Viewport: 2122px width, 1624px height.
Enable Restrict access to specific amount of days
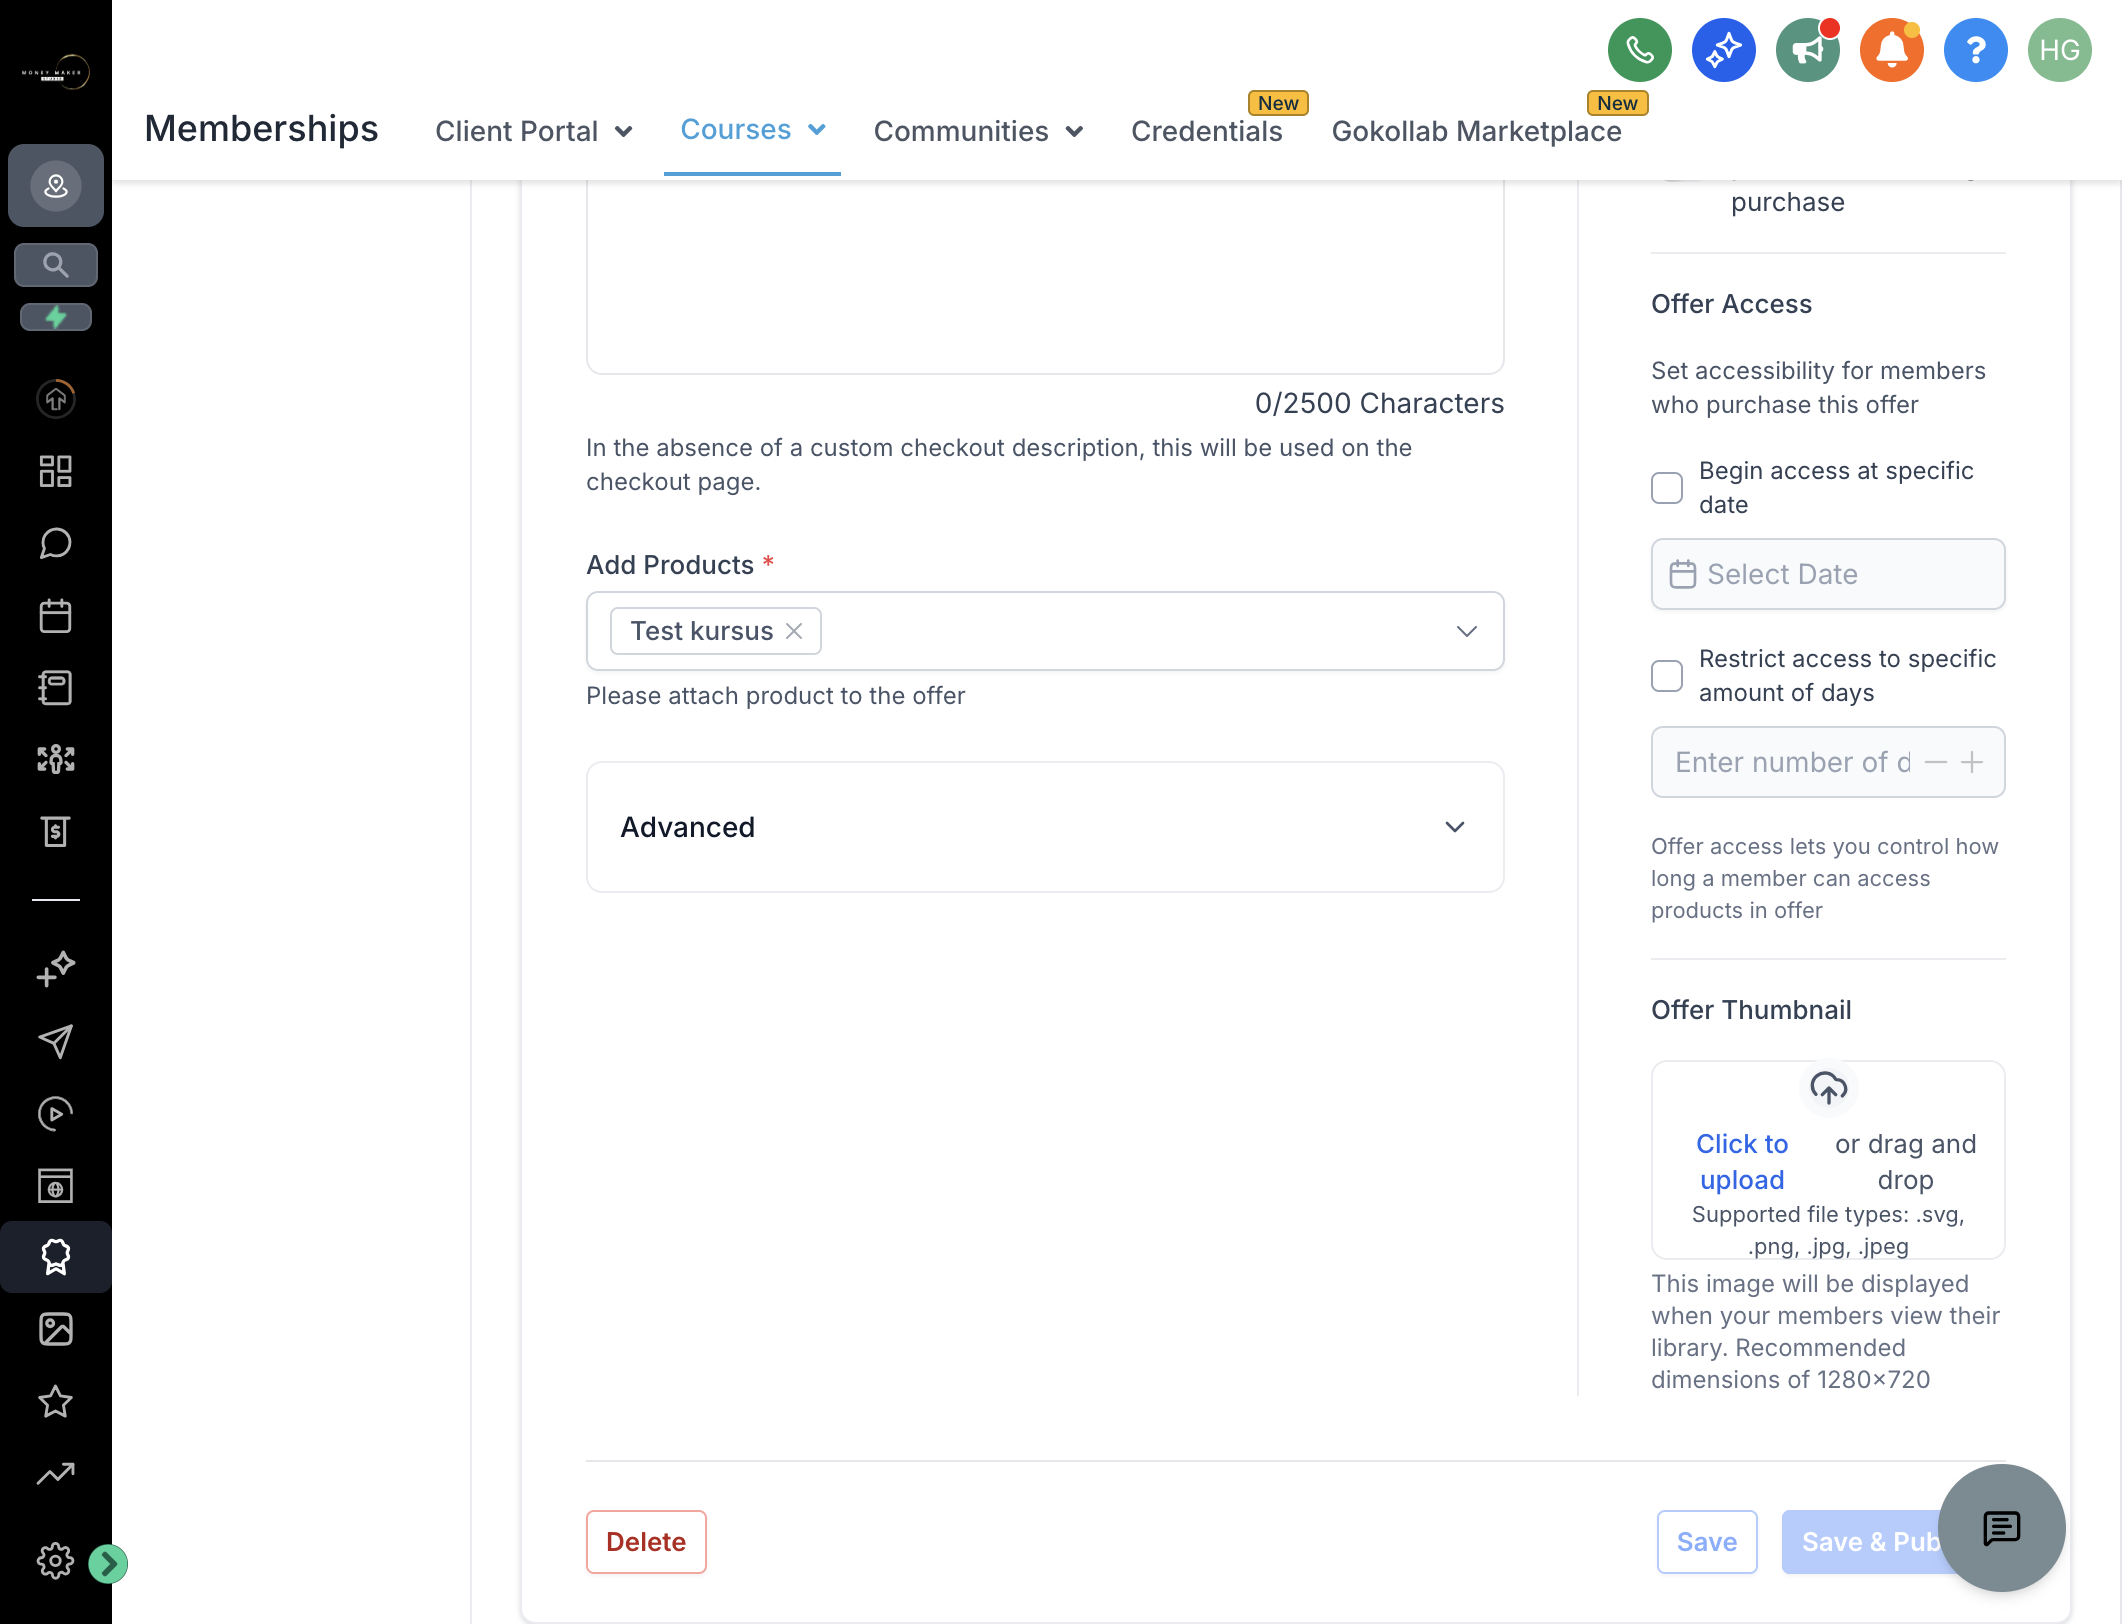coord(1667,676)
